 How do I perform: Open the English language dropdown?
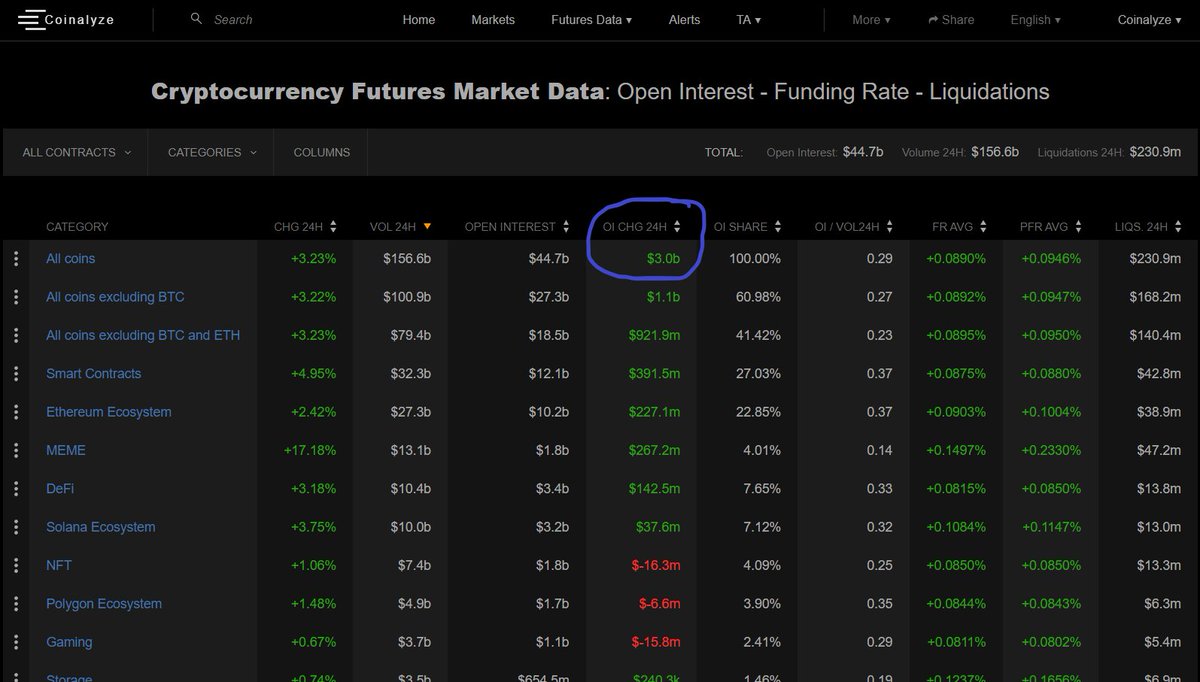click(x=1035, y=20)
